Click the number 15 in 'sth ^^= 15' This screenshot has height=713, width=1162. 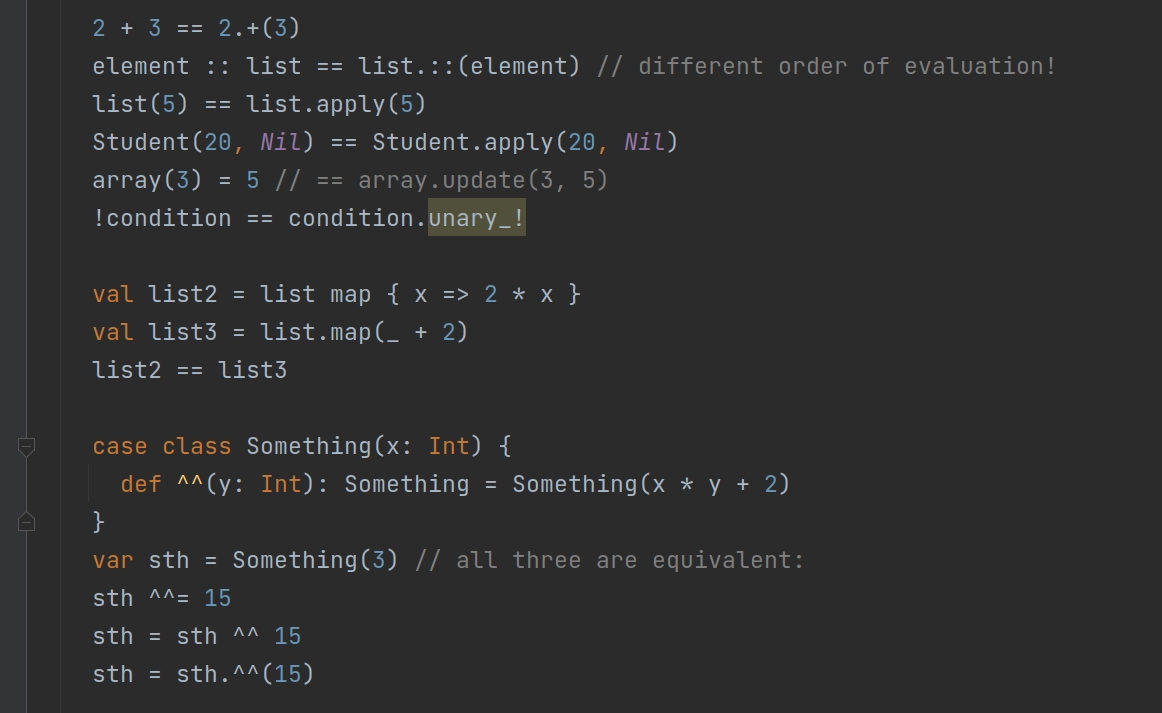pos(217,598)
